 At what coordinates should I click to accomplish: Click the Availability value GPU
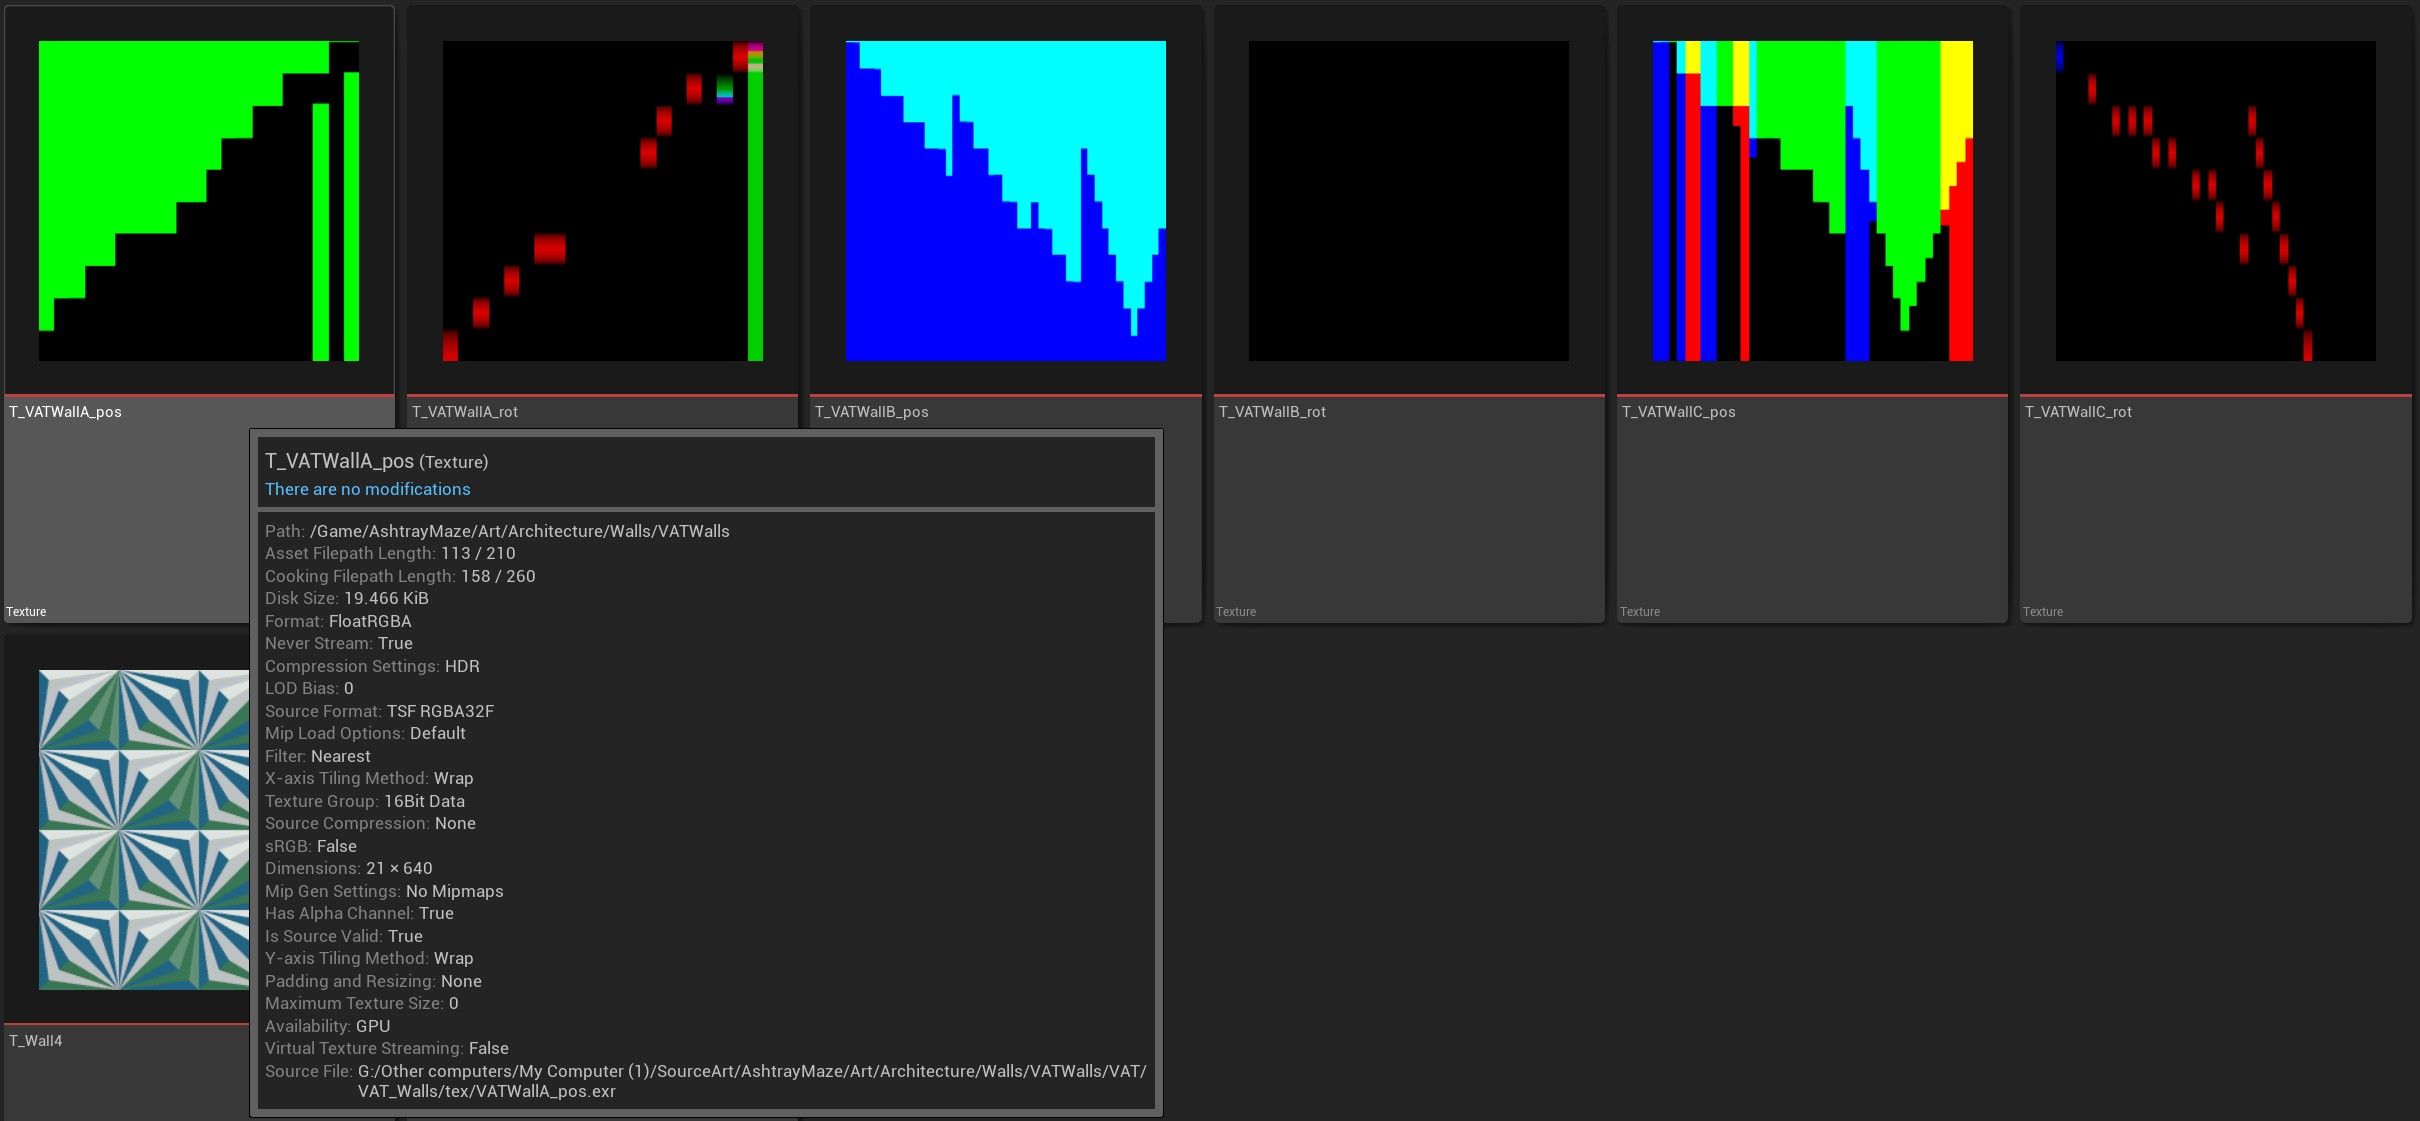[373, 1026]
